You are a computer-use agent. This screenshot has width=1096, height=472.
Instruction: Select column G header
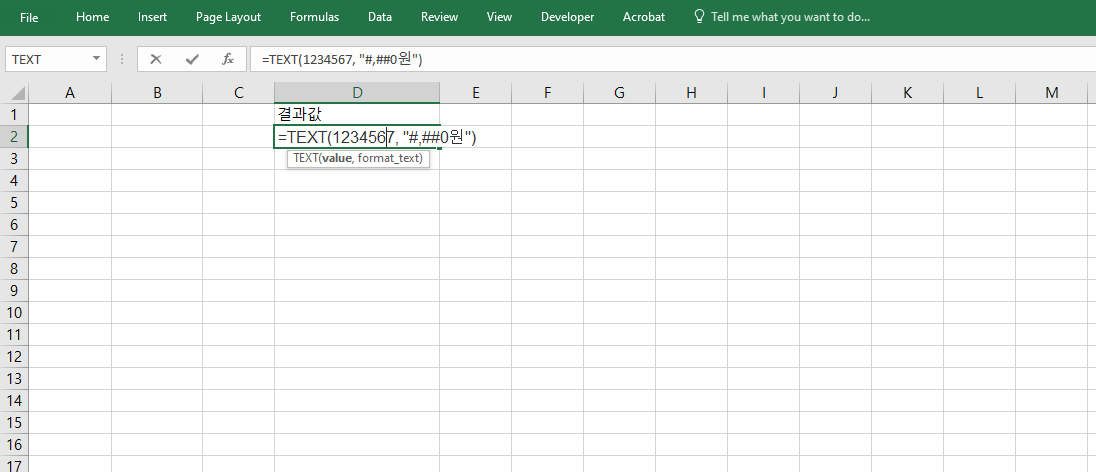[619, 92]
